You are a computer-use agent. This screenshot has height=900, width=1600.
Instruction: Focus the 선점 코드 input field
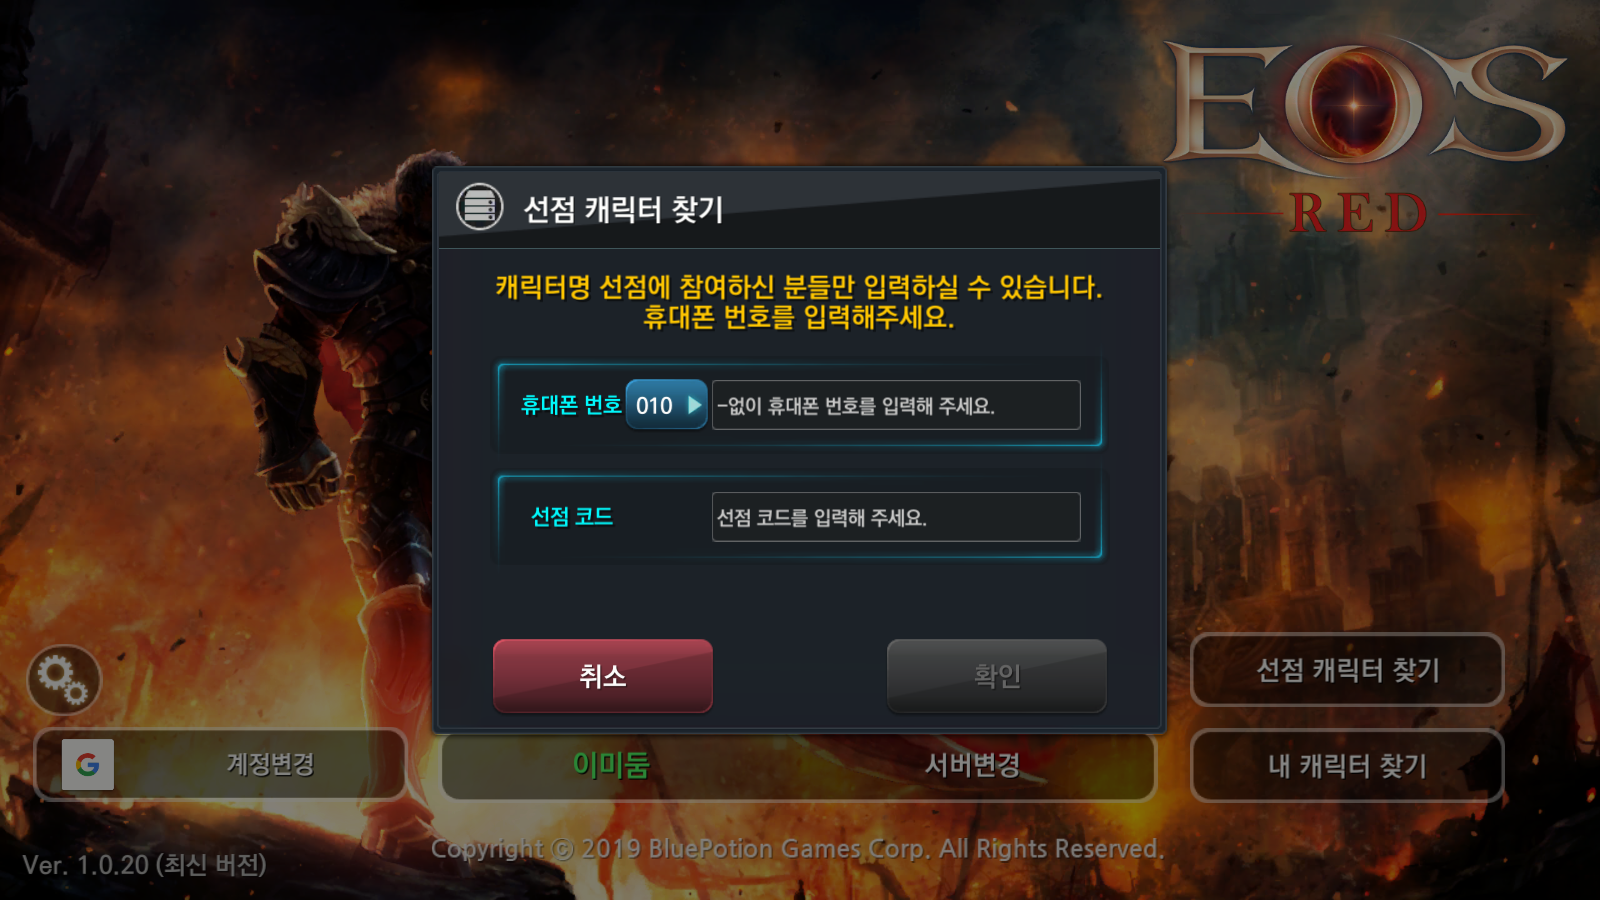pyautogui.click(x=896, y=517)
